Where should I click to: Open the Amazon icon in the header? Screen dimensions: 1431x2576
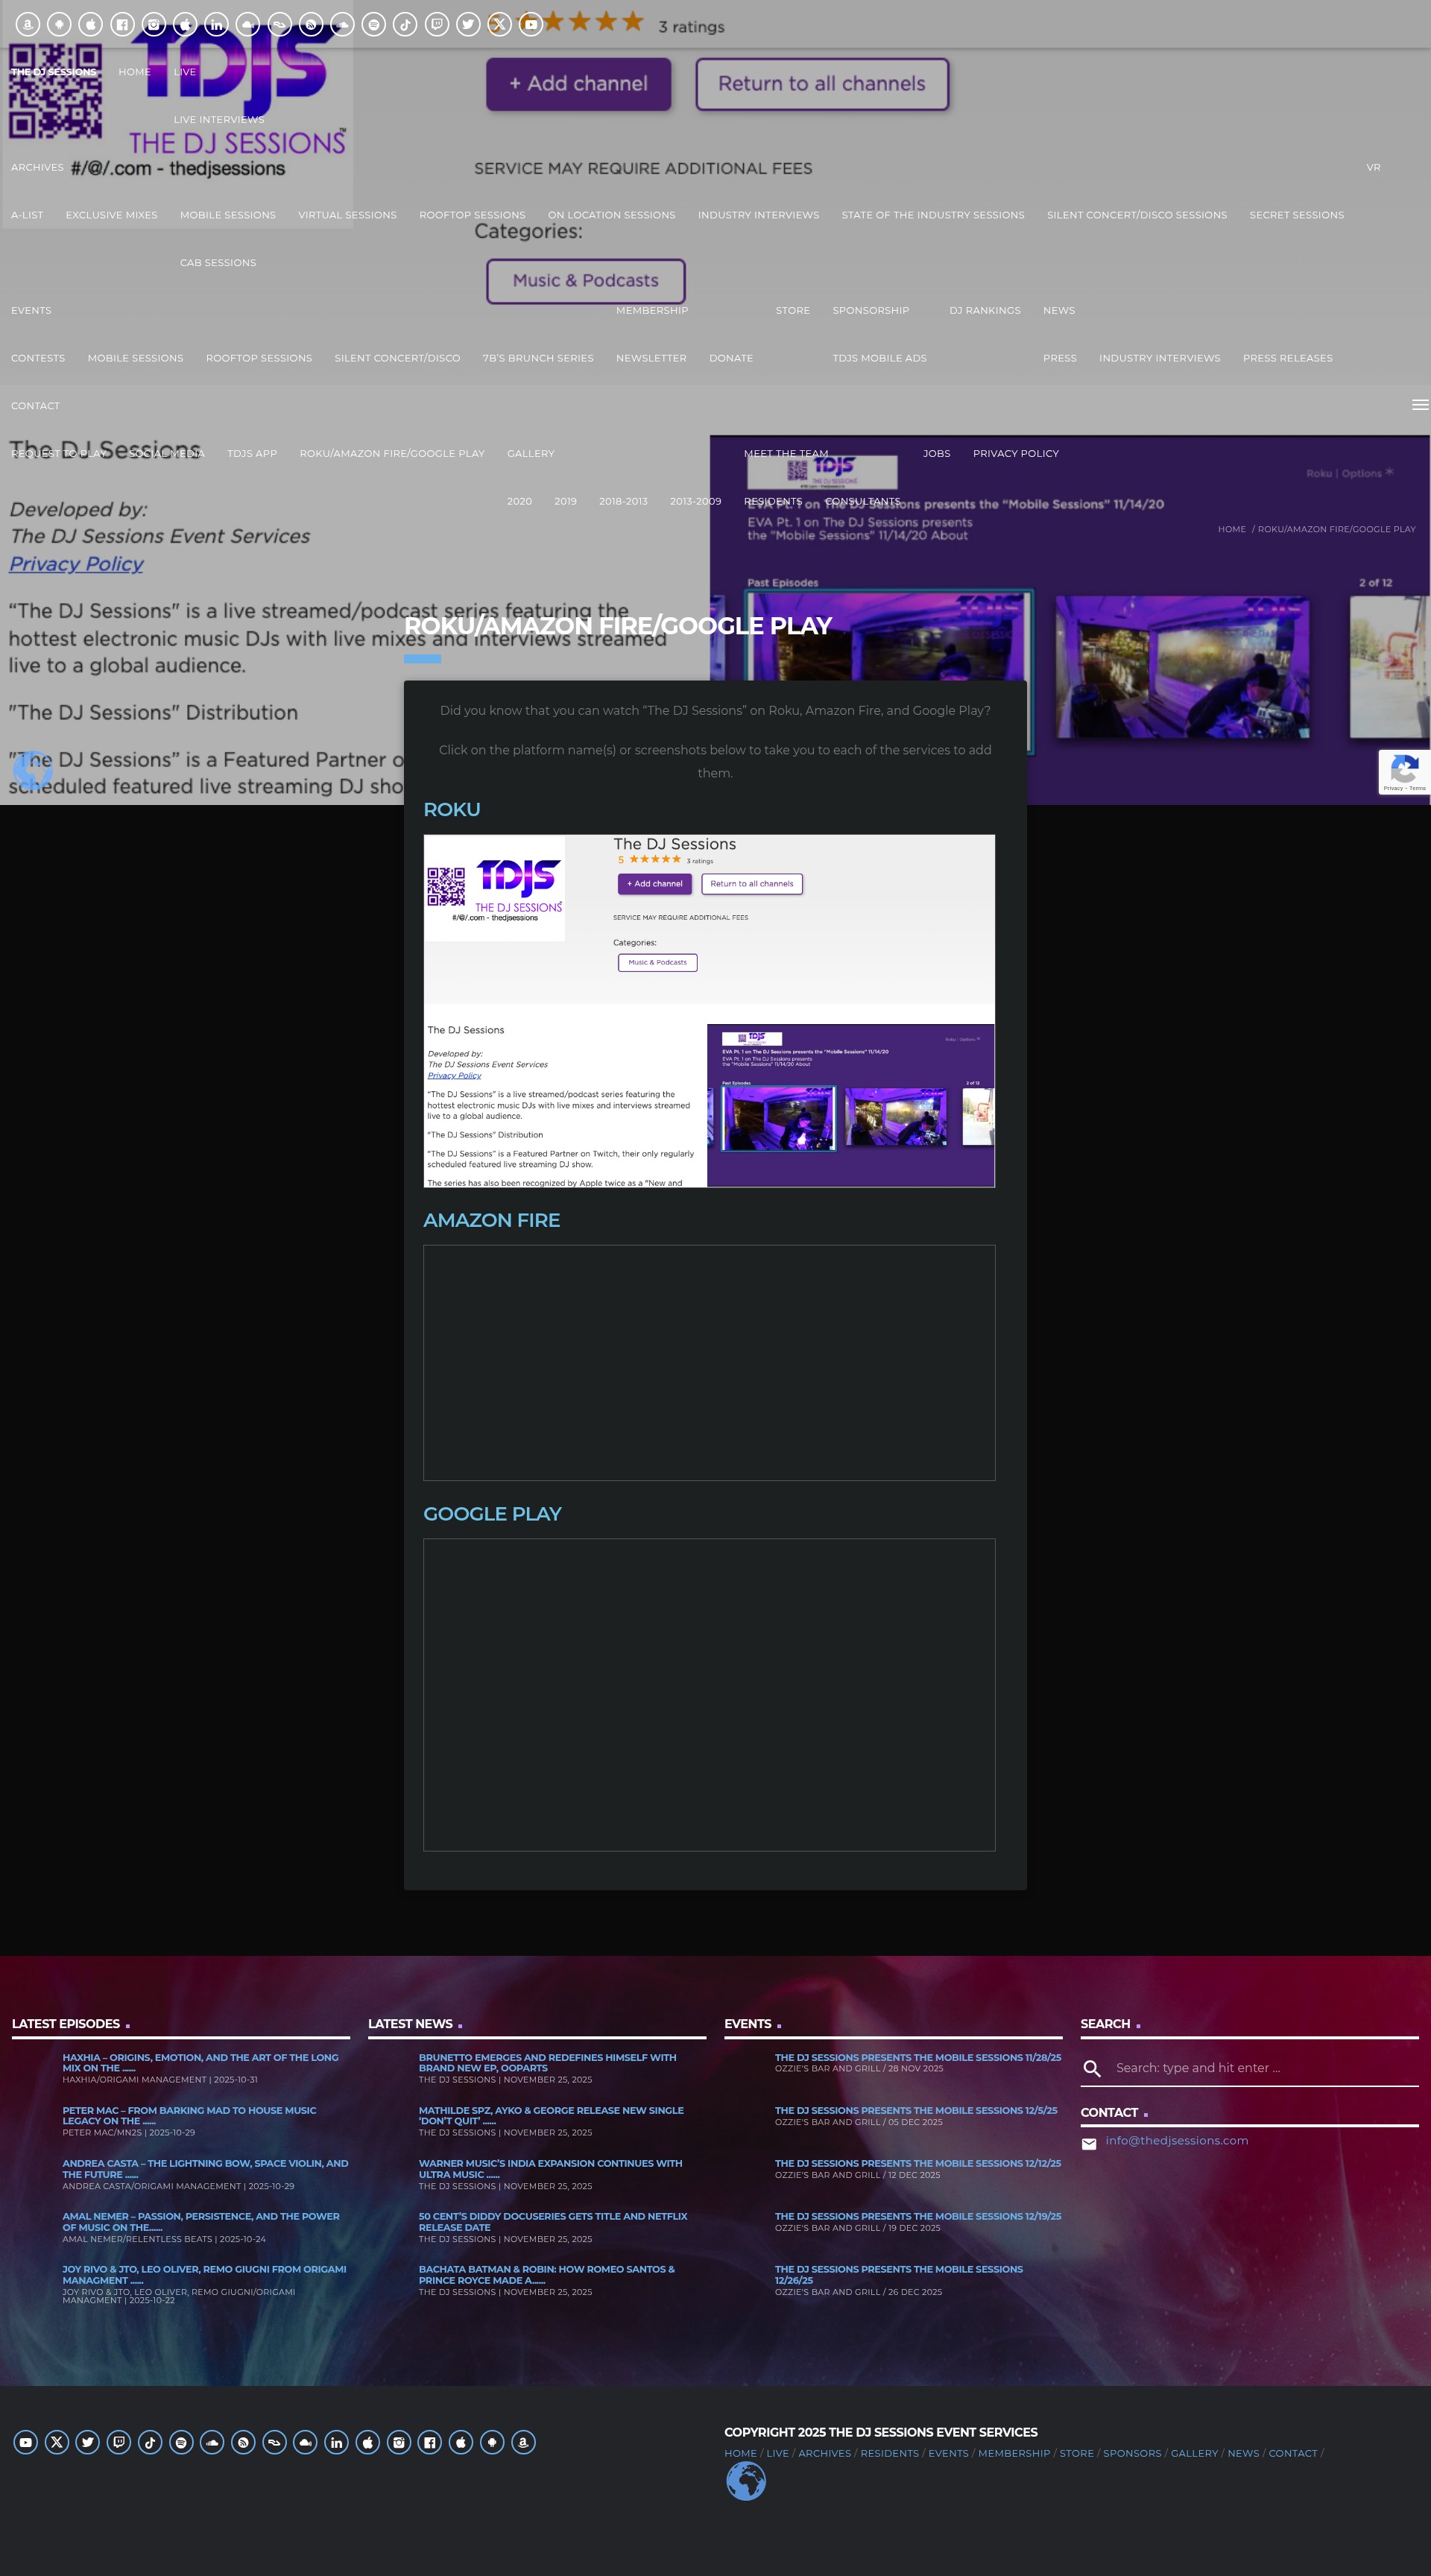[x=28, y=24]
